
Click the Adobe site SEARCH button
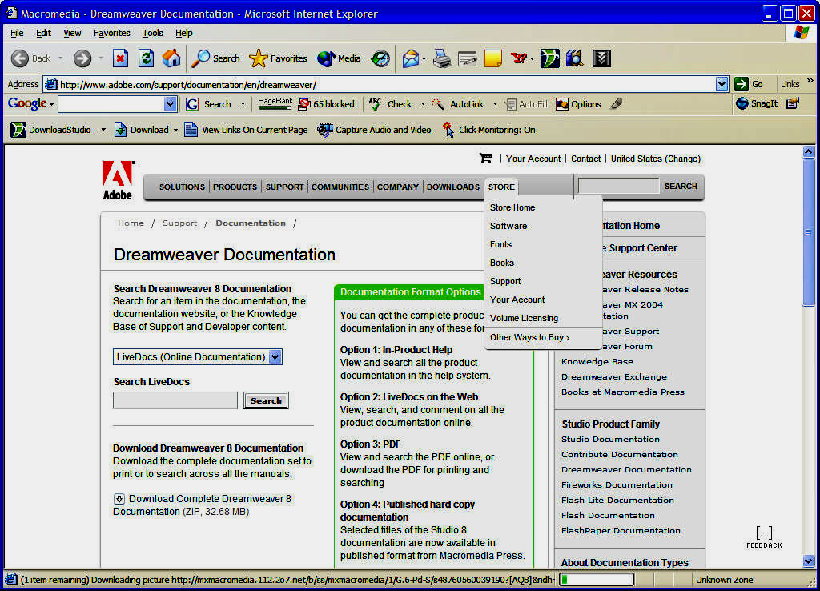(680, 186)
